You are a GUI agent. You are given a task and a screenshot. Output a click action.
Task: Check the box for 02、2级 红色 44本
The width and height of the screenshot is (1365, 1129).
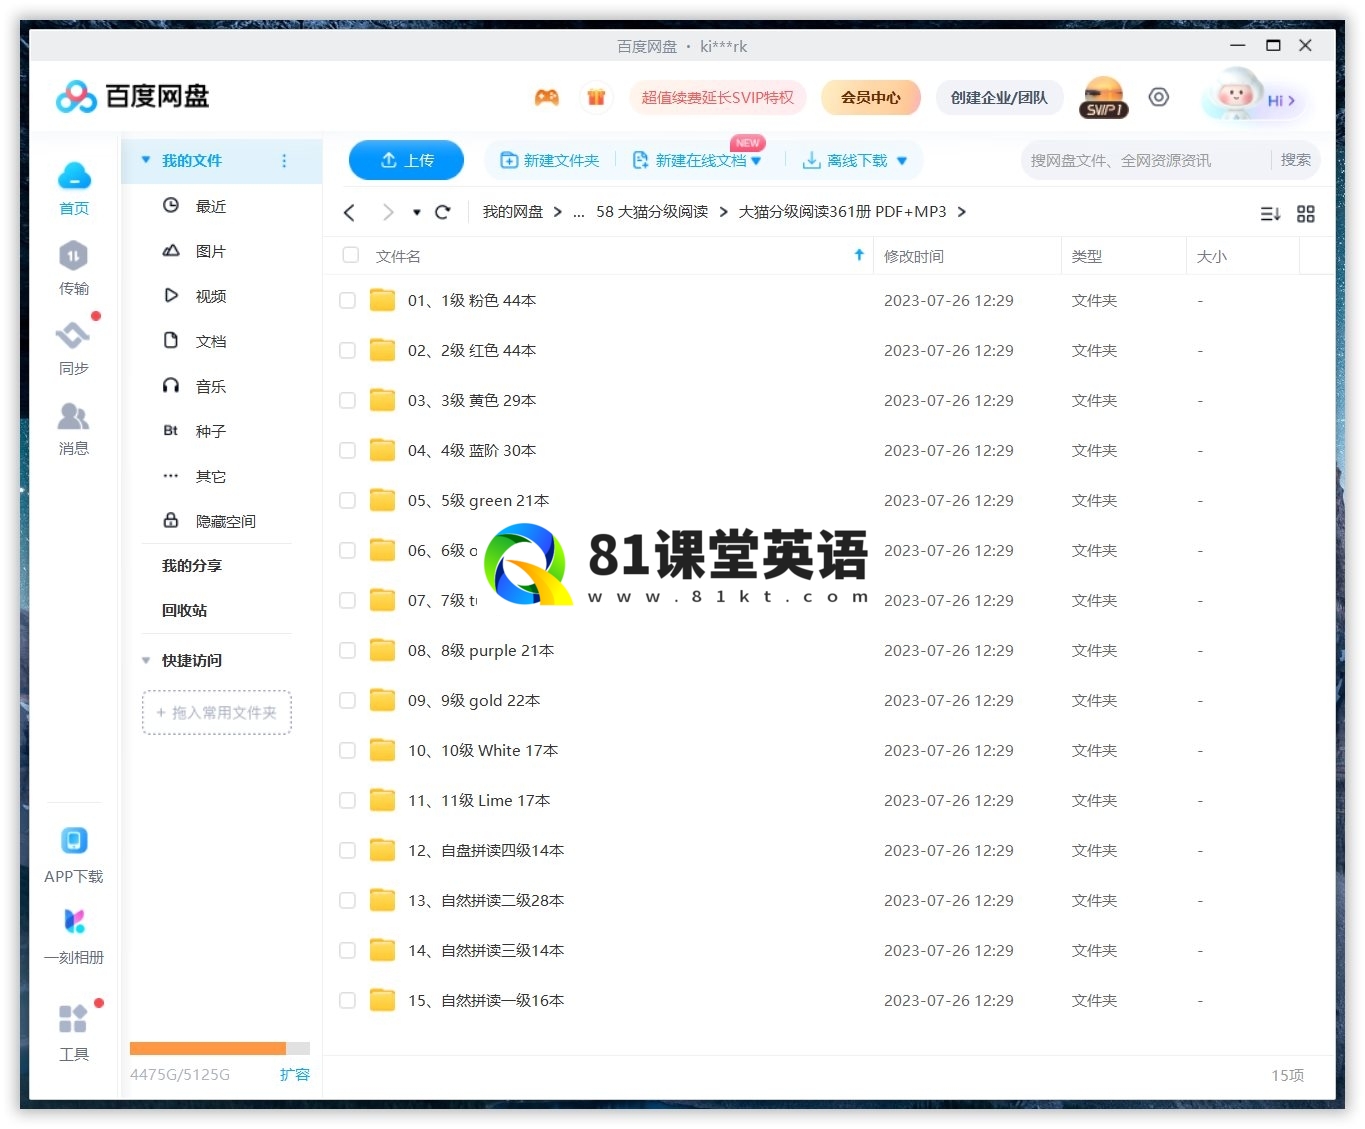(x=347, y=350)
